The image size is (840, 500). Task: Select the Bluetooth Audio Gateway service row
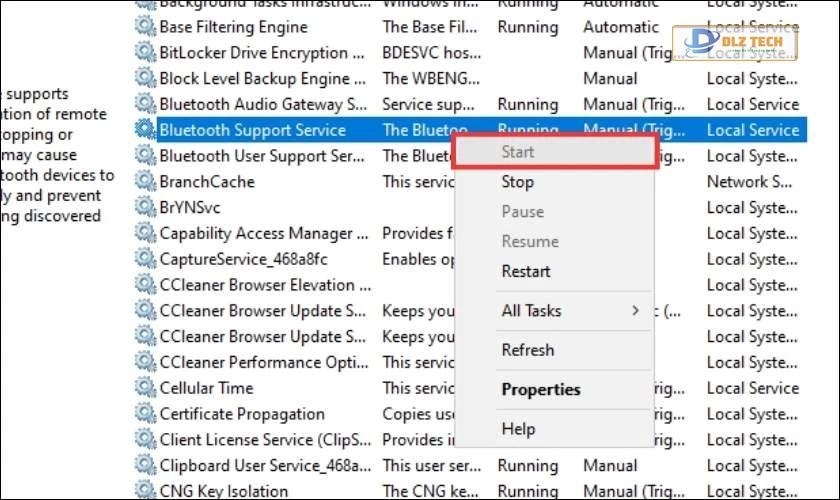(x=263, y=104)
